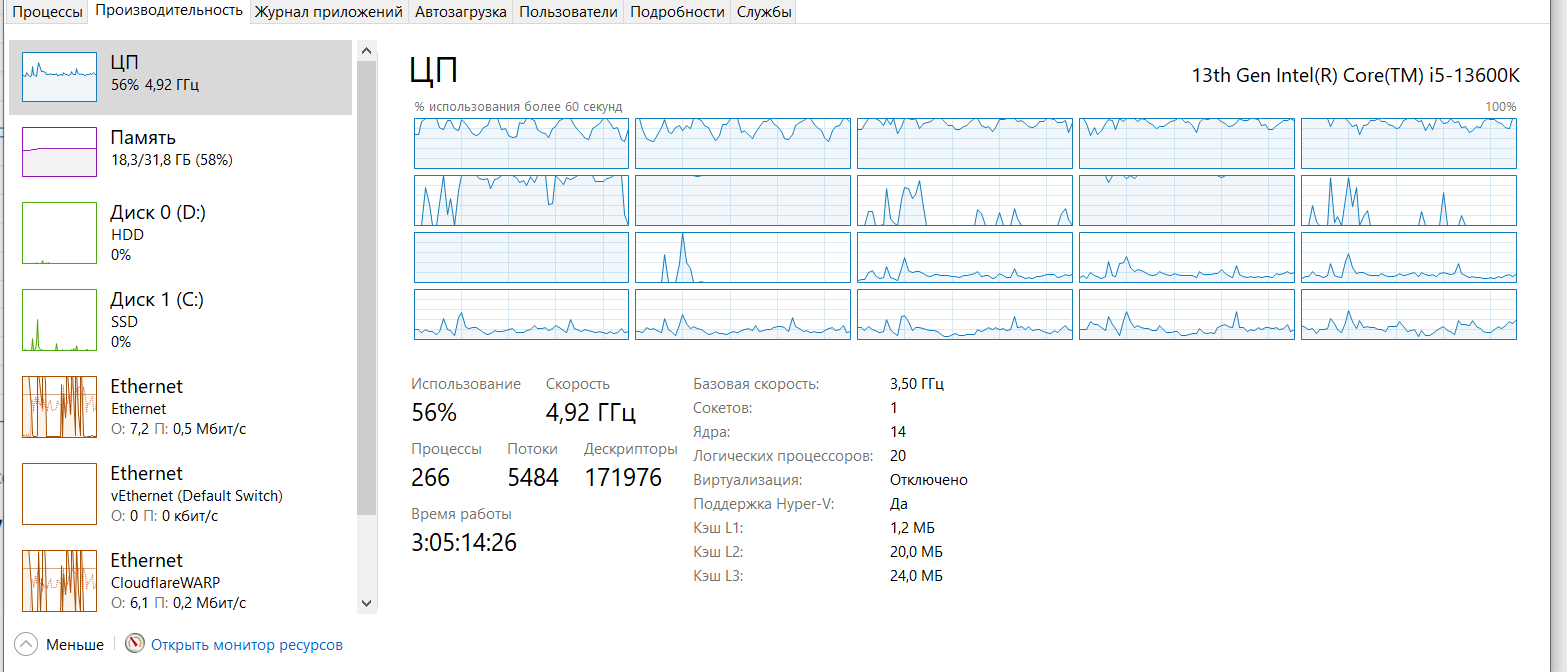Open the Журнал приложений tab
1567x672 pixels.
tap(329, 12)
